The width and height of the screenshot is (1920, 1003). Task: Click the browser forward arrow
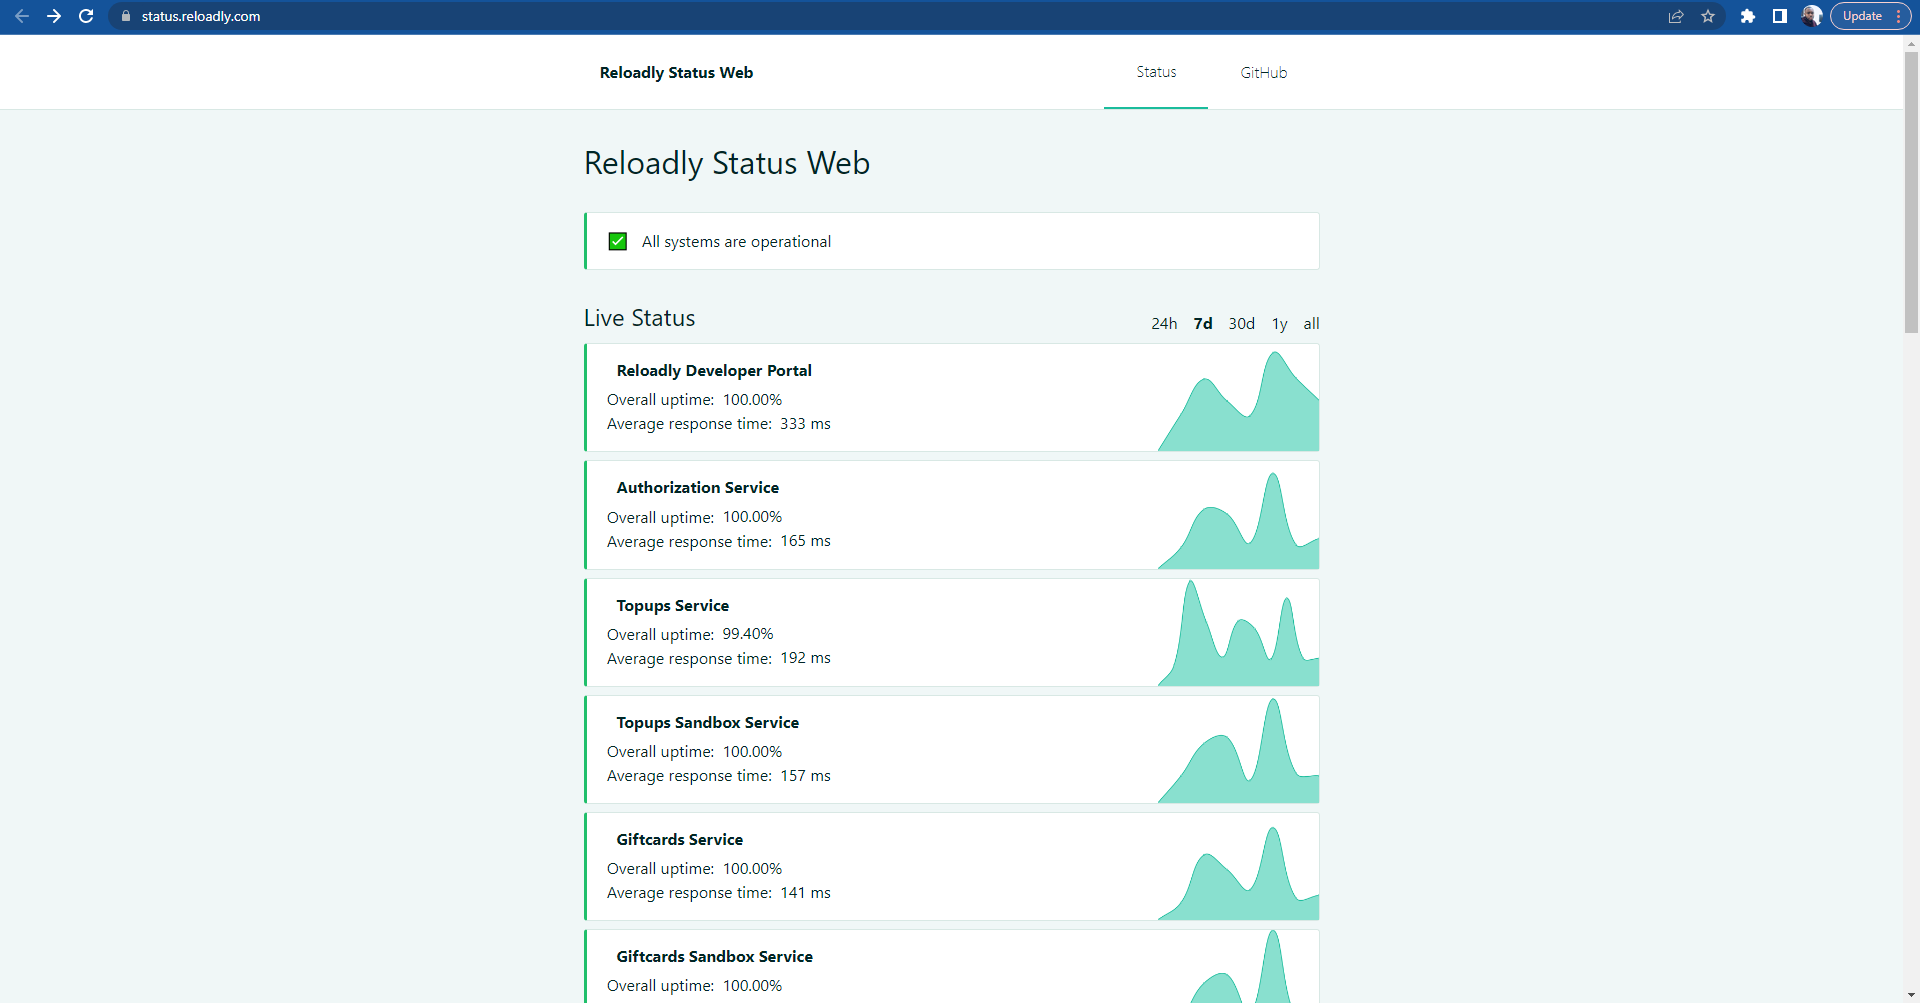(54, 16)
